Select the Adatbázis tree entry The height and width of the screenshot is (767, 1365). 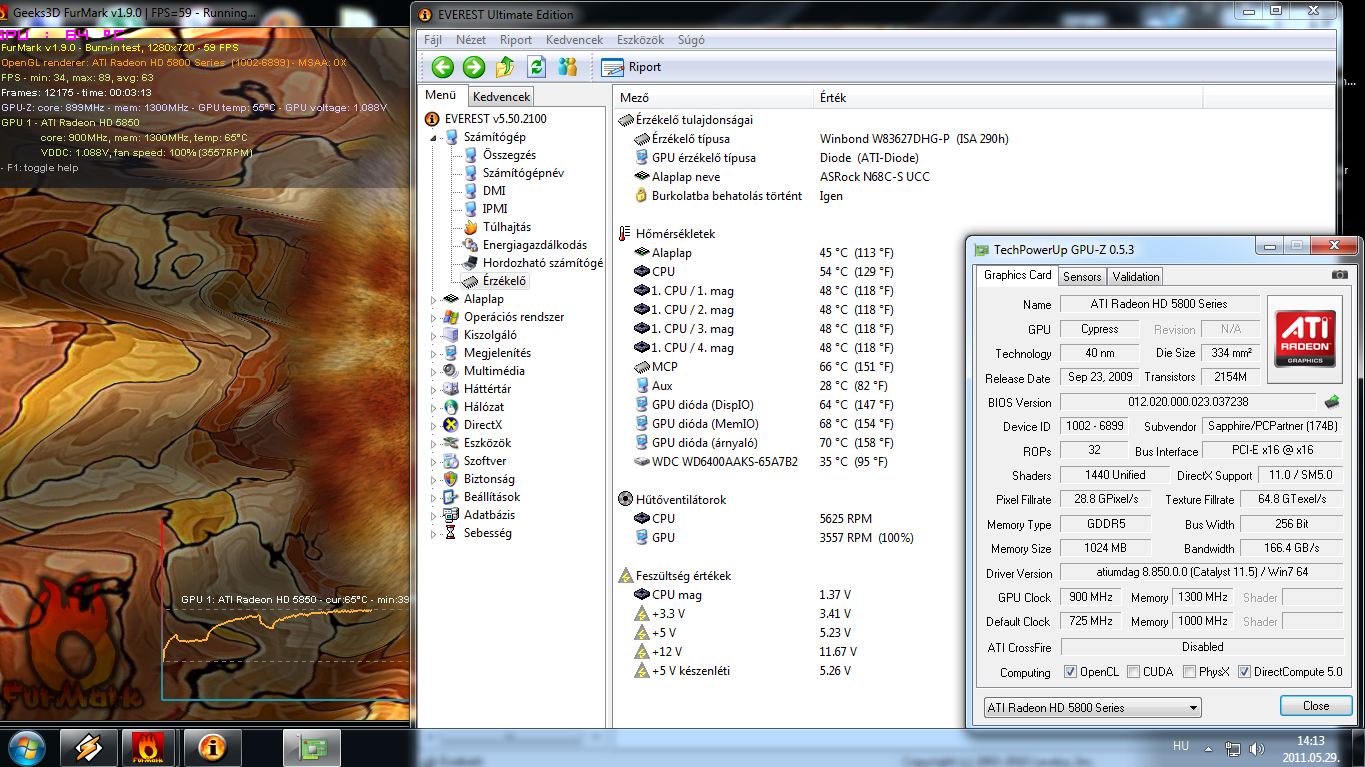pos(489,515)
